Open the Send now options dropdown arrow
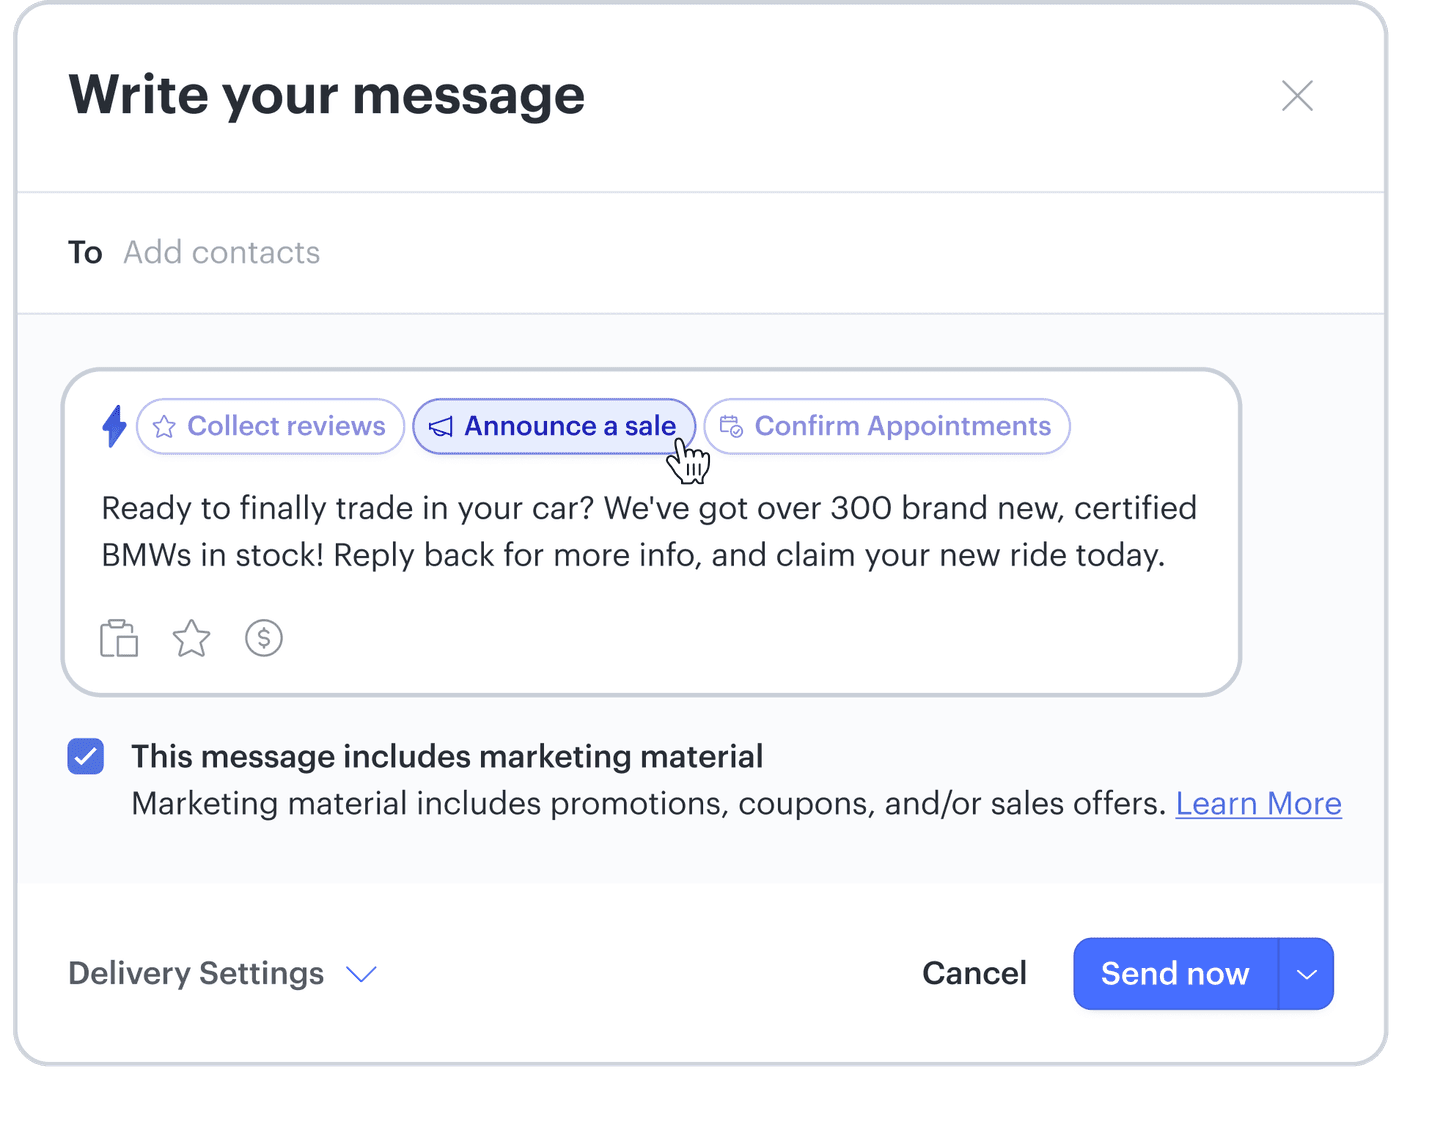The height and width of the screenshot is (1131, 1440). [x=1306, y=974]
